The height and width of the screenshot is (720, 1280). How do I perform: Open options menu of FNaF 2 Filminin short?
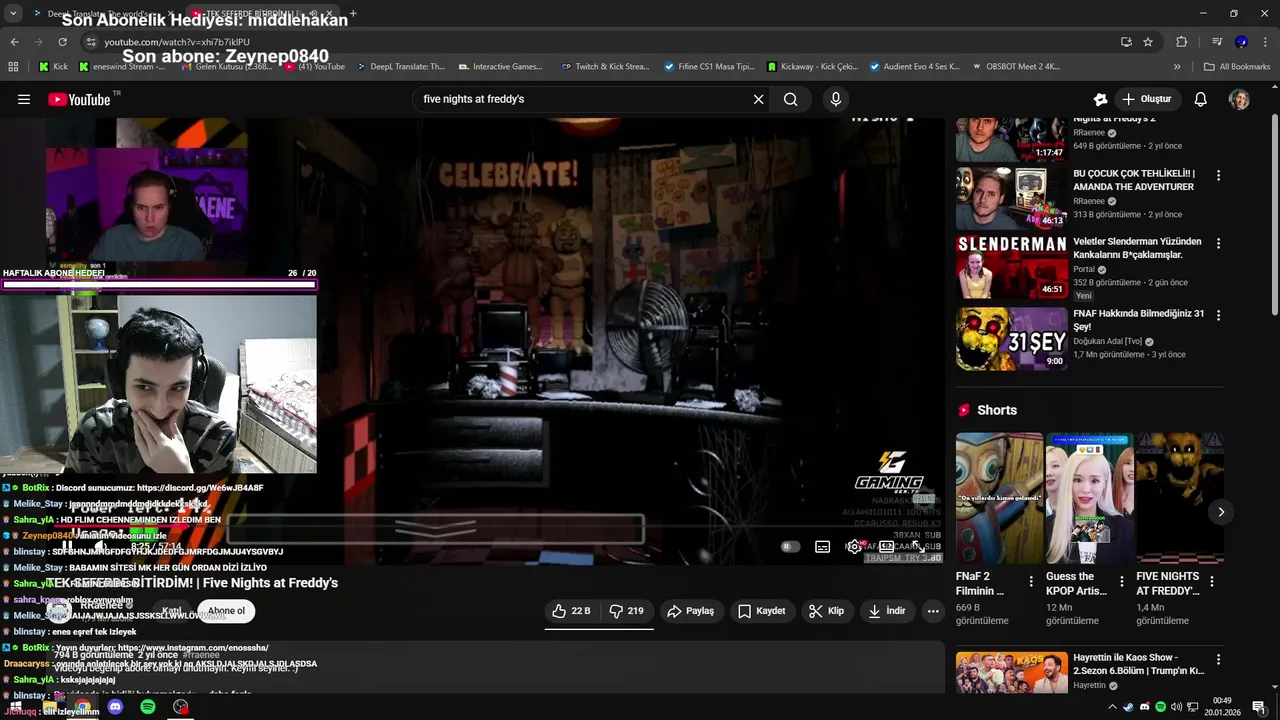point(1031,581)
